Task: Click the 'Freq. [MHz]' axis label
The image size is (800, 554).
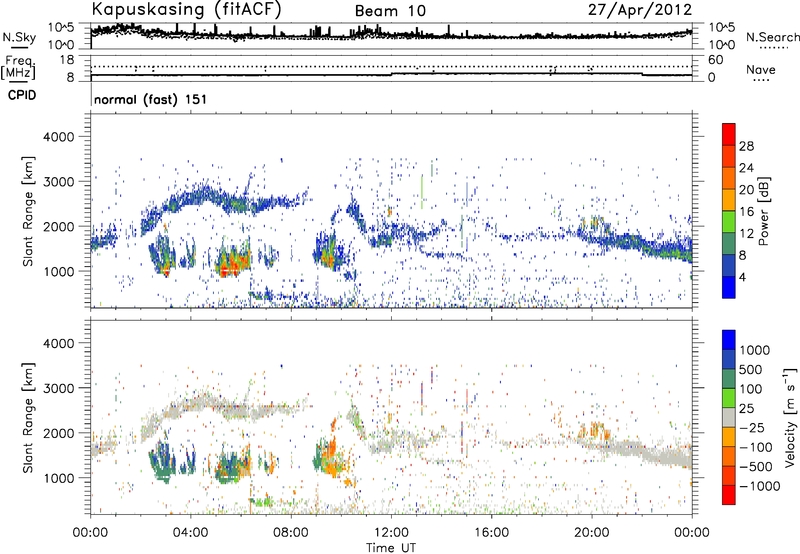Action: [18, 68]
